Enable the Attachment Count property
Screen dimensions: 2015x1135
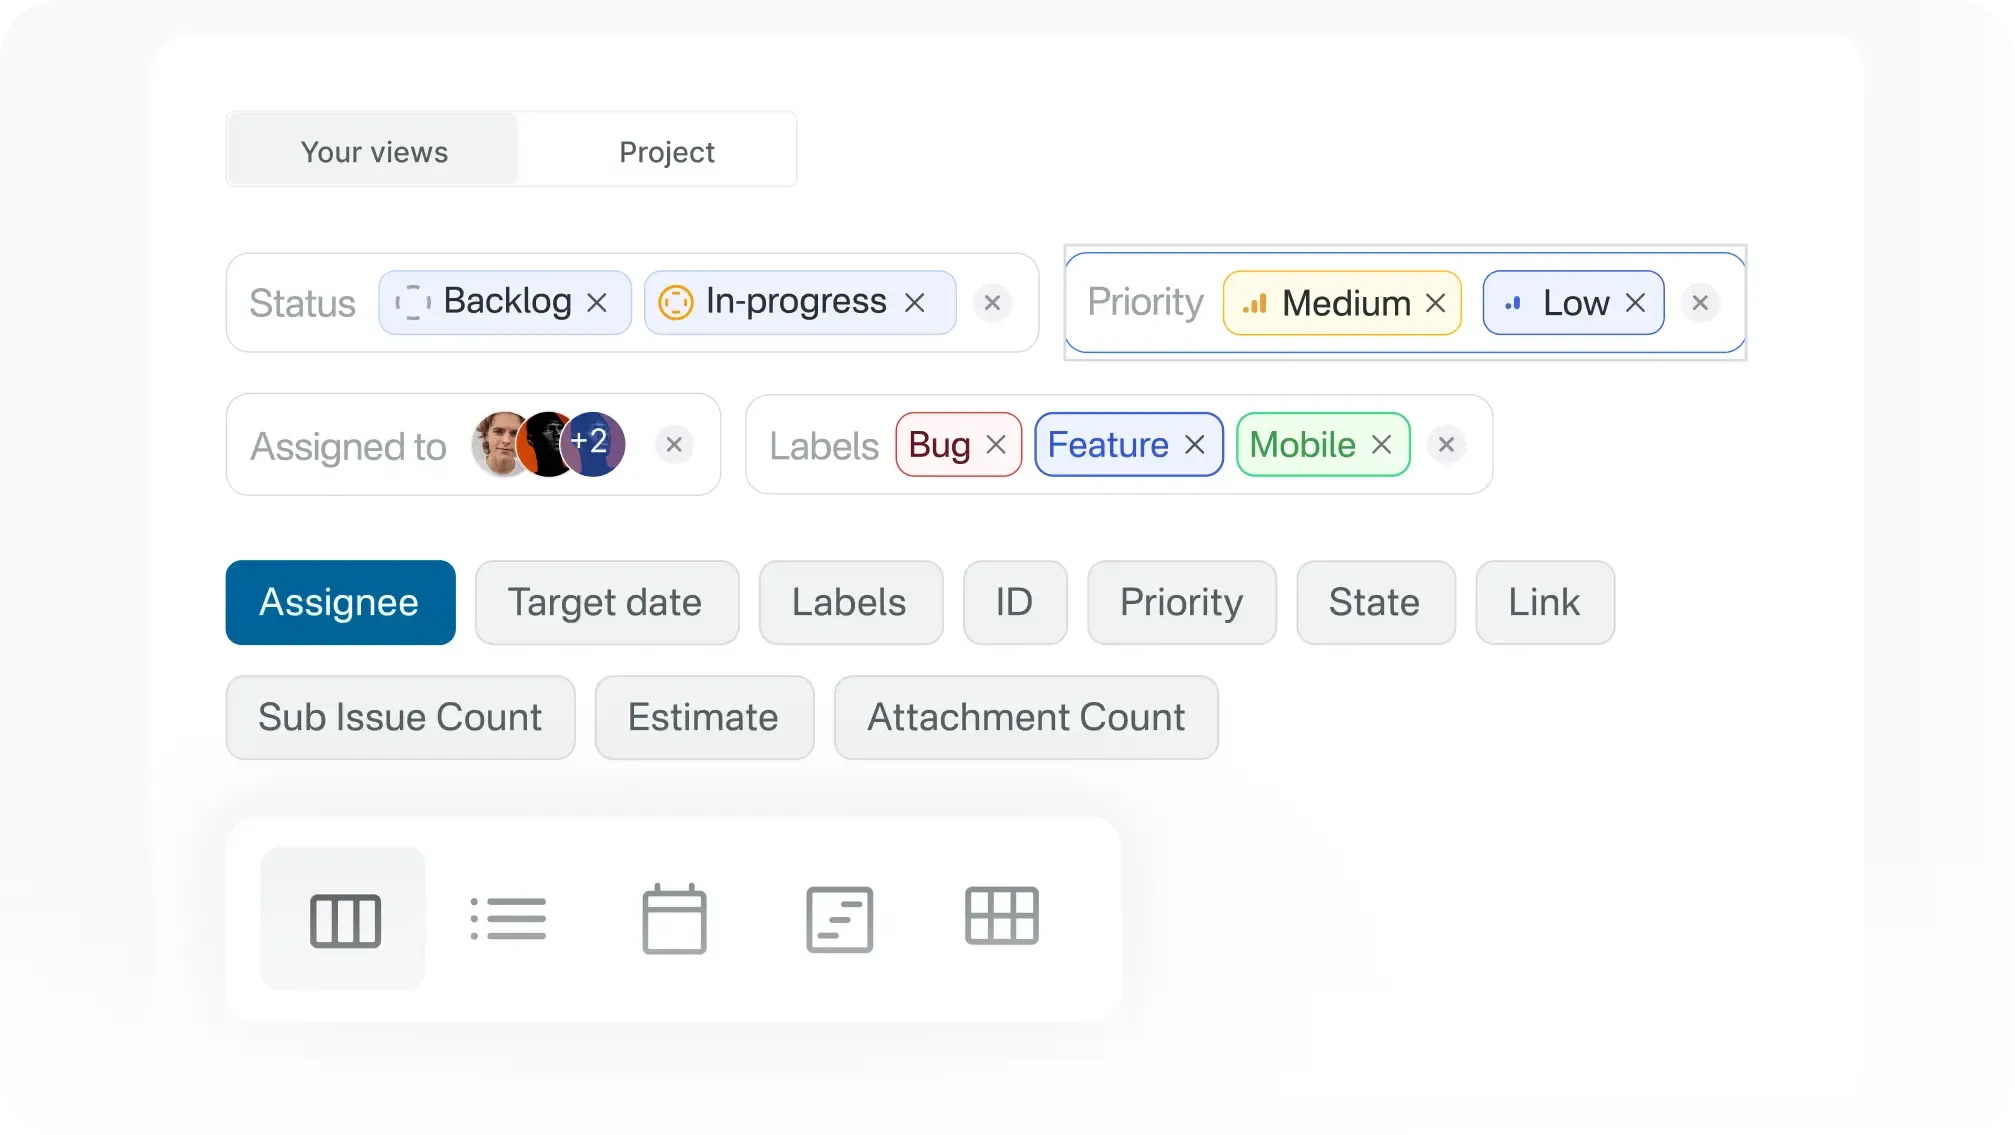(1025, 717)
